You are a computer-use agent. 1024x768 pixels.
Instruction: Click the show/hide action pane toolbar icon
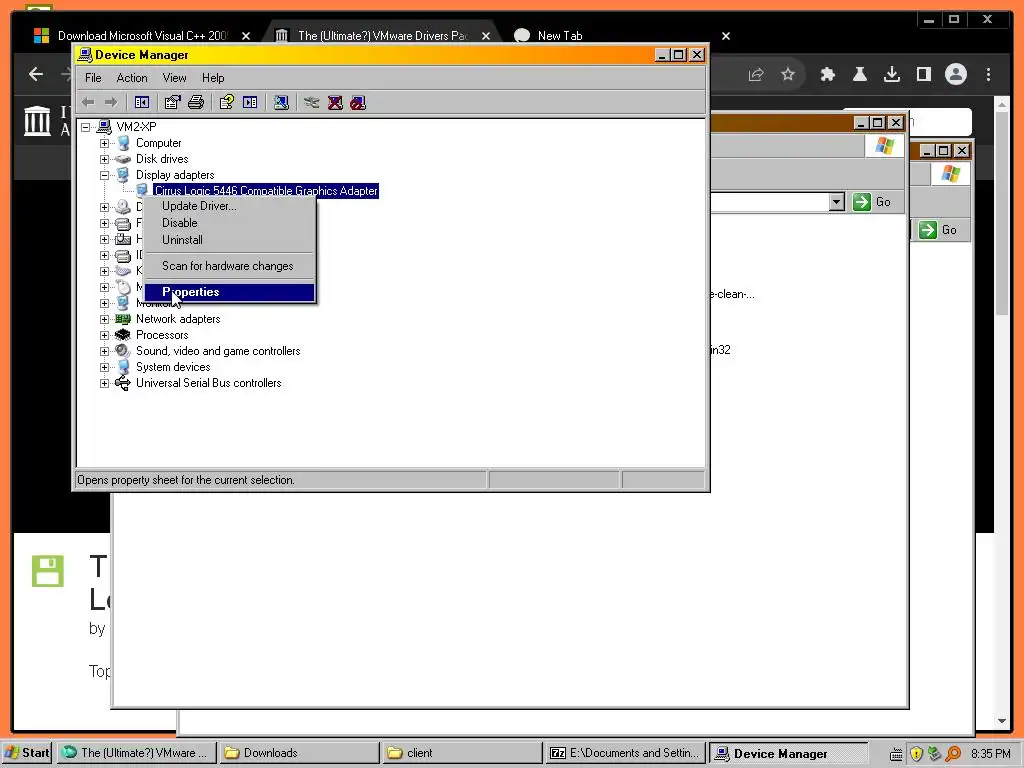250,103
